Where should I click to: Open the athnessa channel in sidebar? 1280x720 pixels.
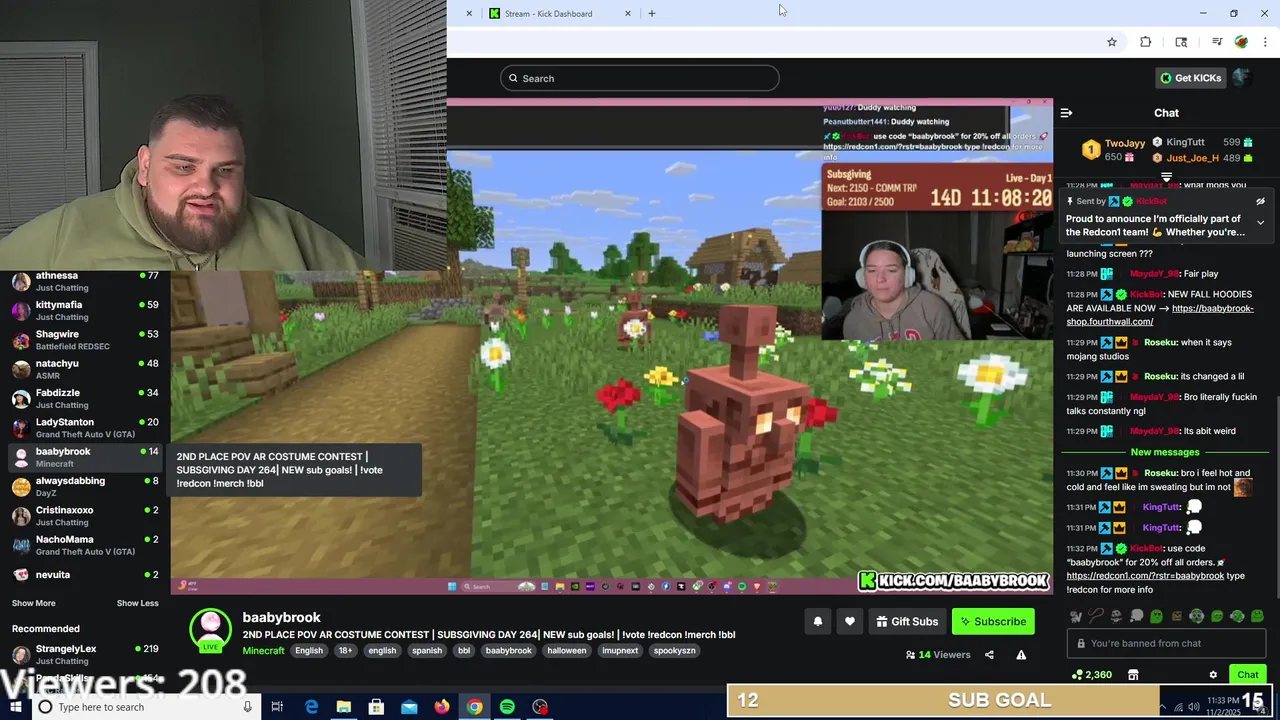coord(85,282)
